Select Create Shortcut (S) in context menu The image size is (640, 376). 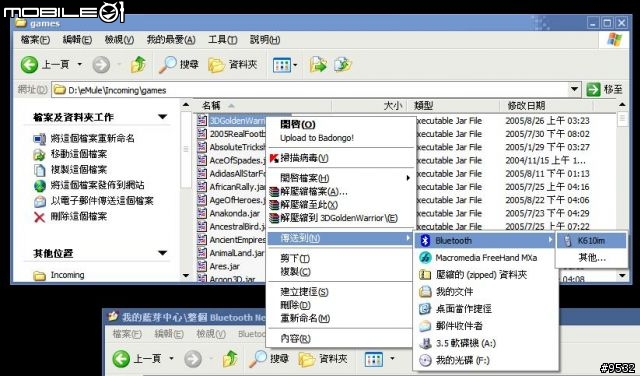pos(304,292)
